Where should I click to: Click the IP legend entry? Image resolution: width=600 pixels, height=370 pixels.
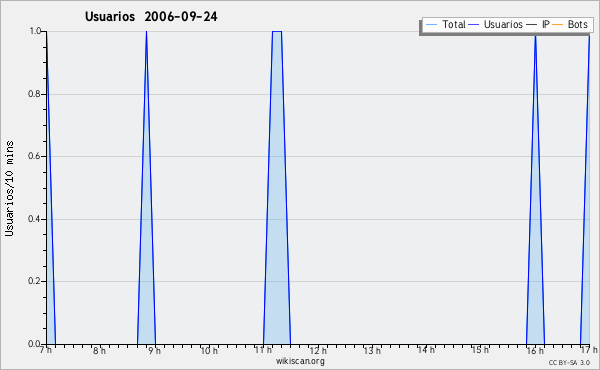click(538, 24)
